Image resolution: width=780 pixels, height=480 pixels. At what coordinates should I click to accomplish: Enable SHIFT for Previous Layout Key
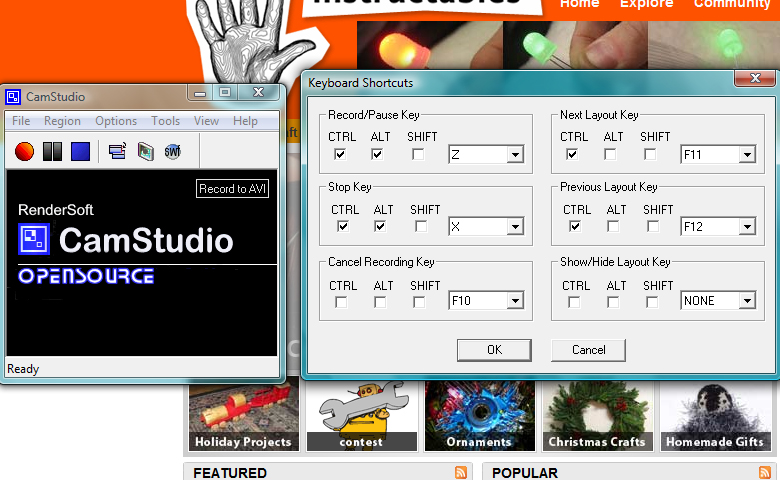coord(653,226)
